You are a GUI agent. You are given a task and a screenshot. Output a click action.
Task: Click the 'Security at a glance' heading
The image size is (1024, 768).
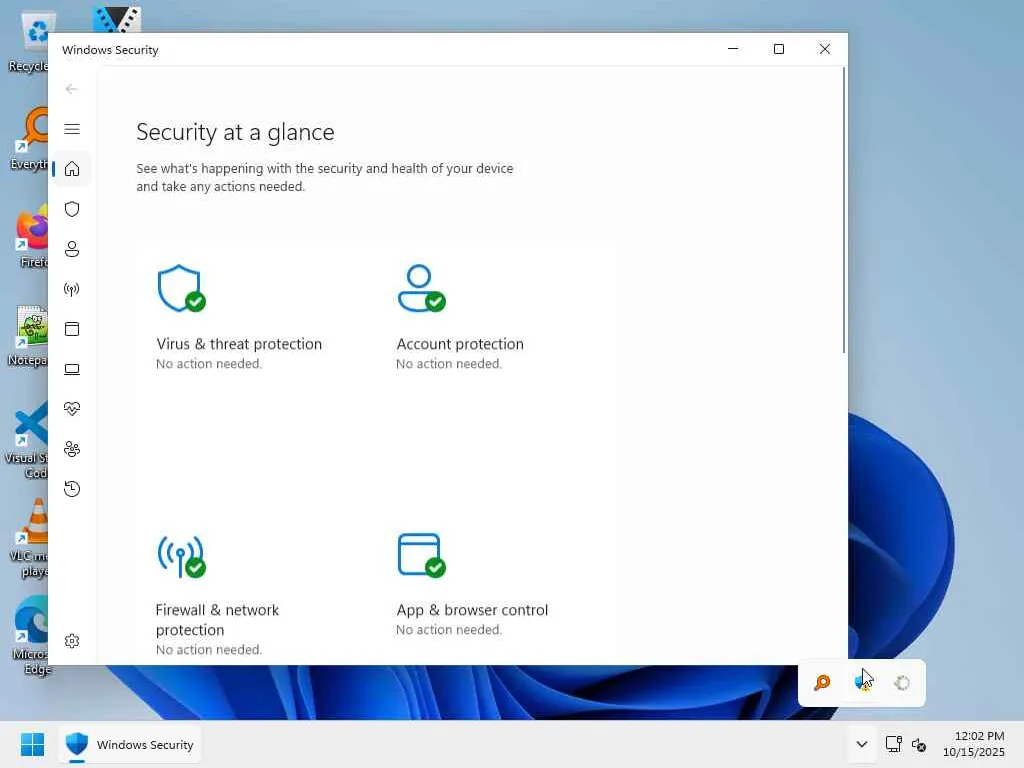tap(235, 133)
